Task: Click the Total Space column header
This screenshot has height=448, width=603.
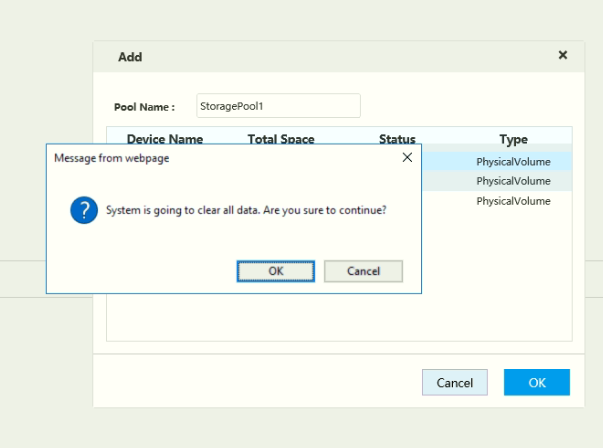Action: pos(281,139)
